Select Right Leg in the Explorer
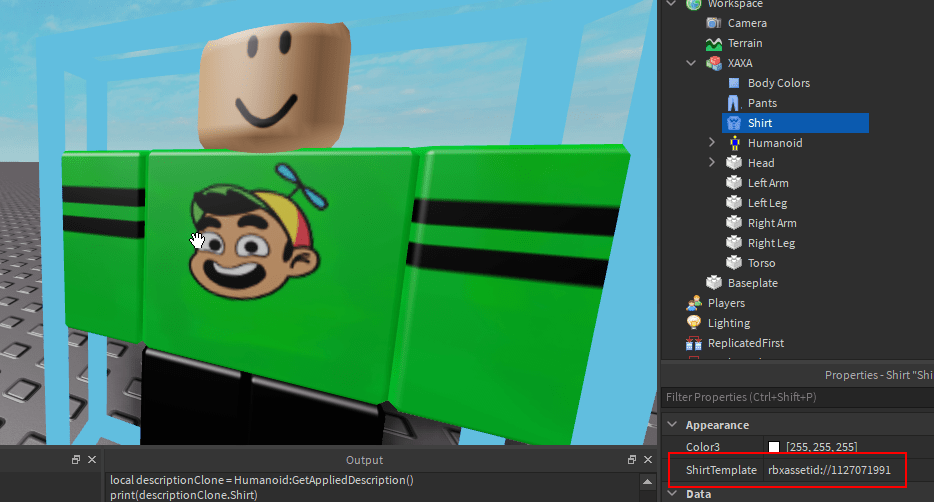Viewport: 934px width, 502px height. tap(771, 243)
